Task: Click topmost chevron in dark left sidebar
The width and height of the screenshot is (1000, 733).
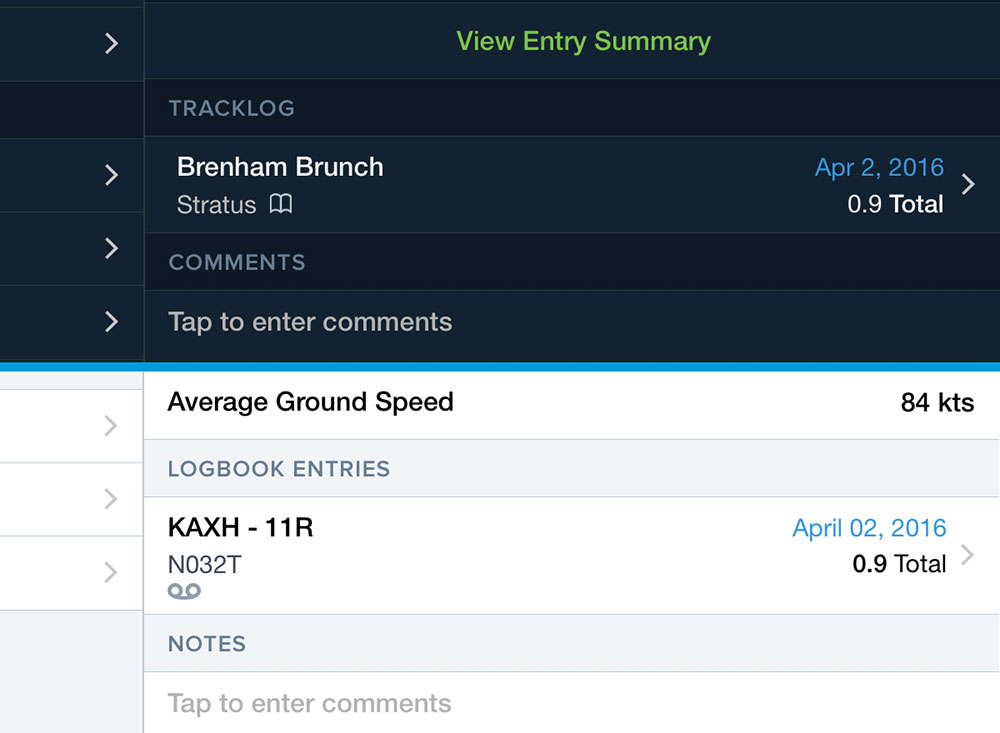Action: pos(111,43)
